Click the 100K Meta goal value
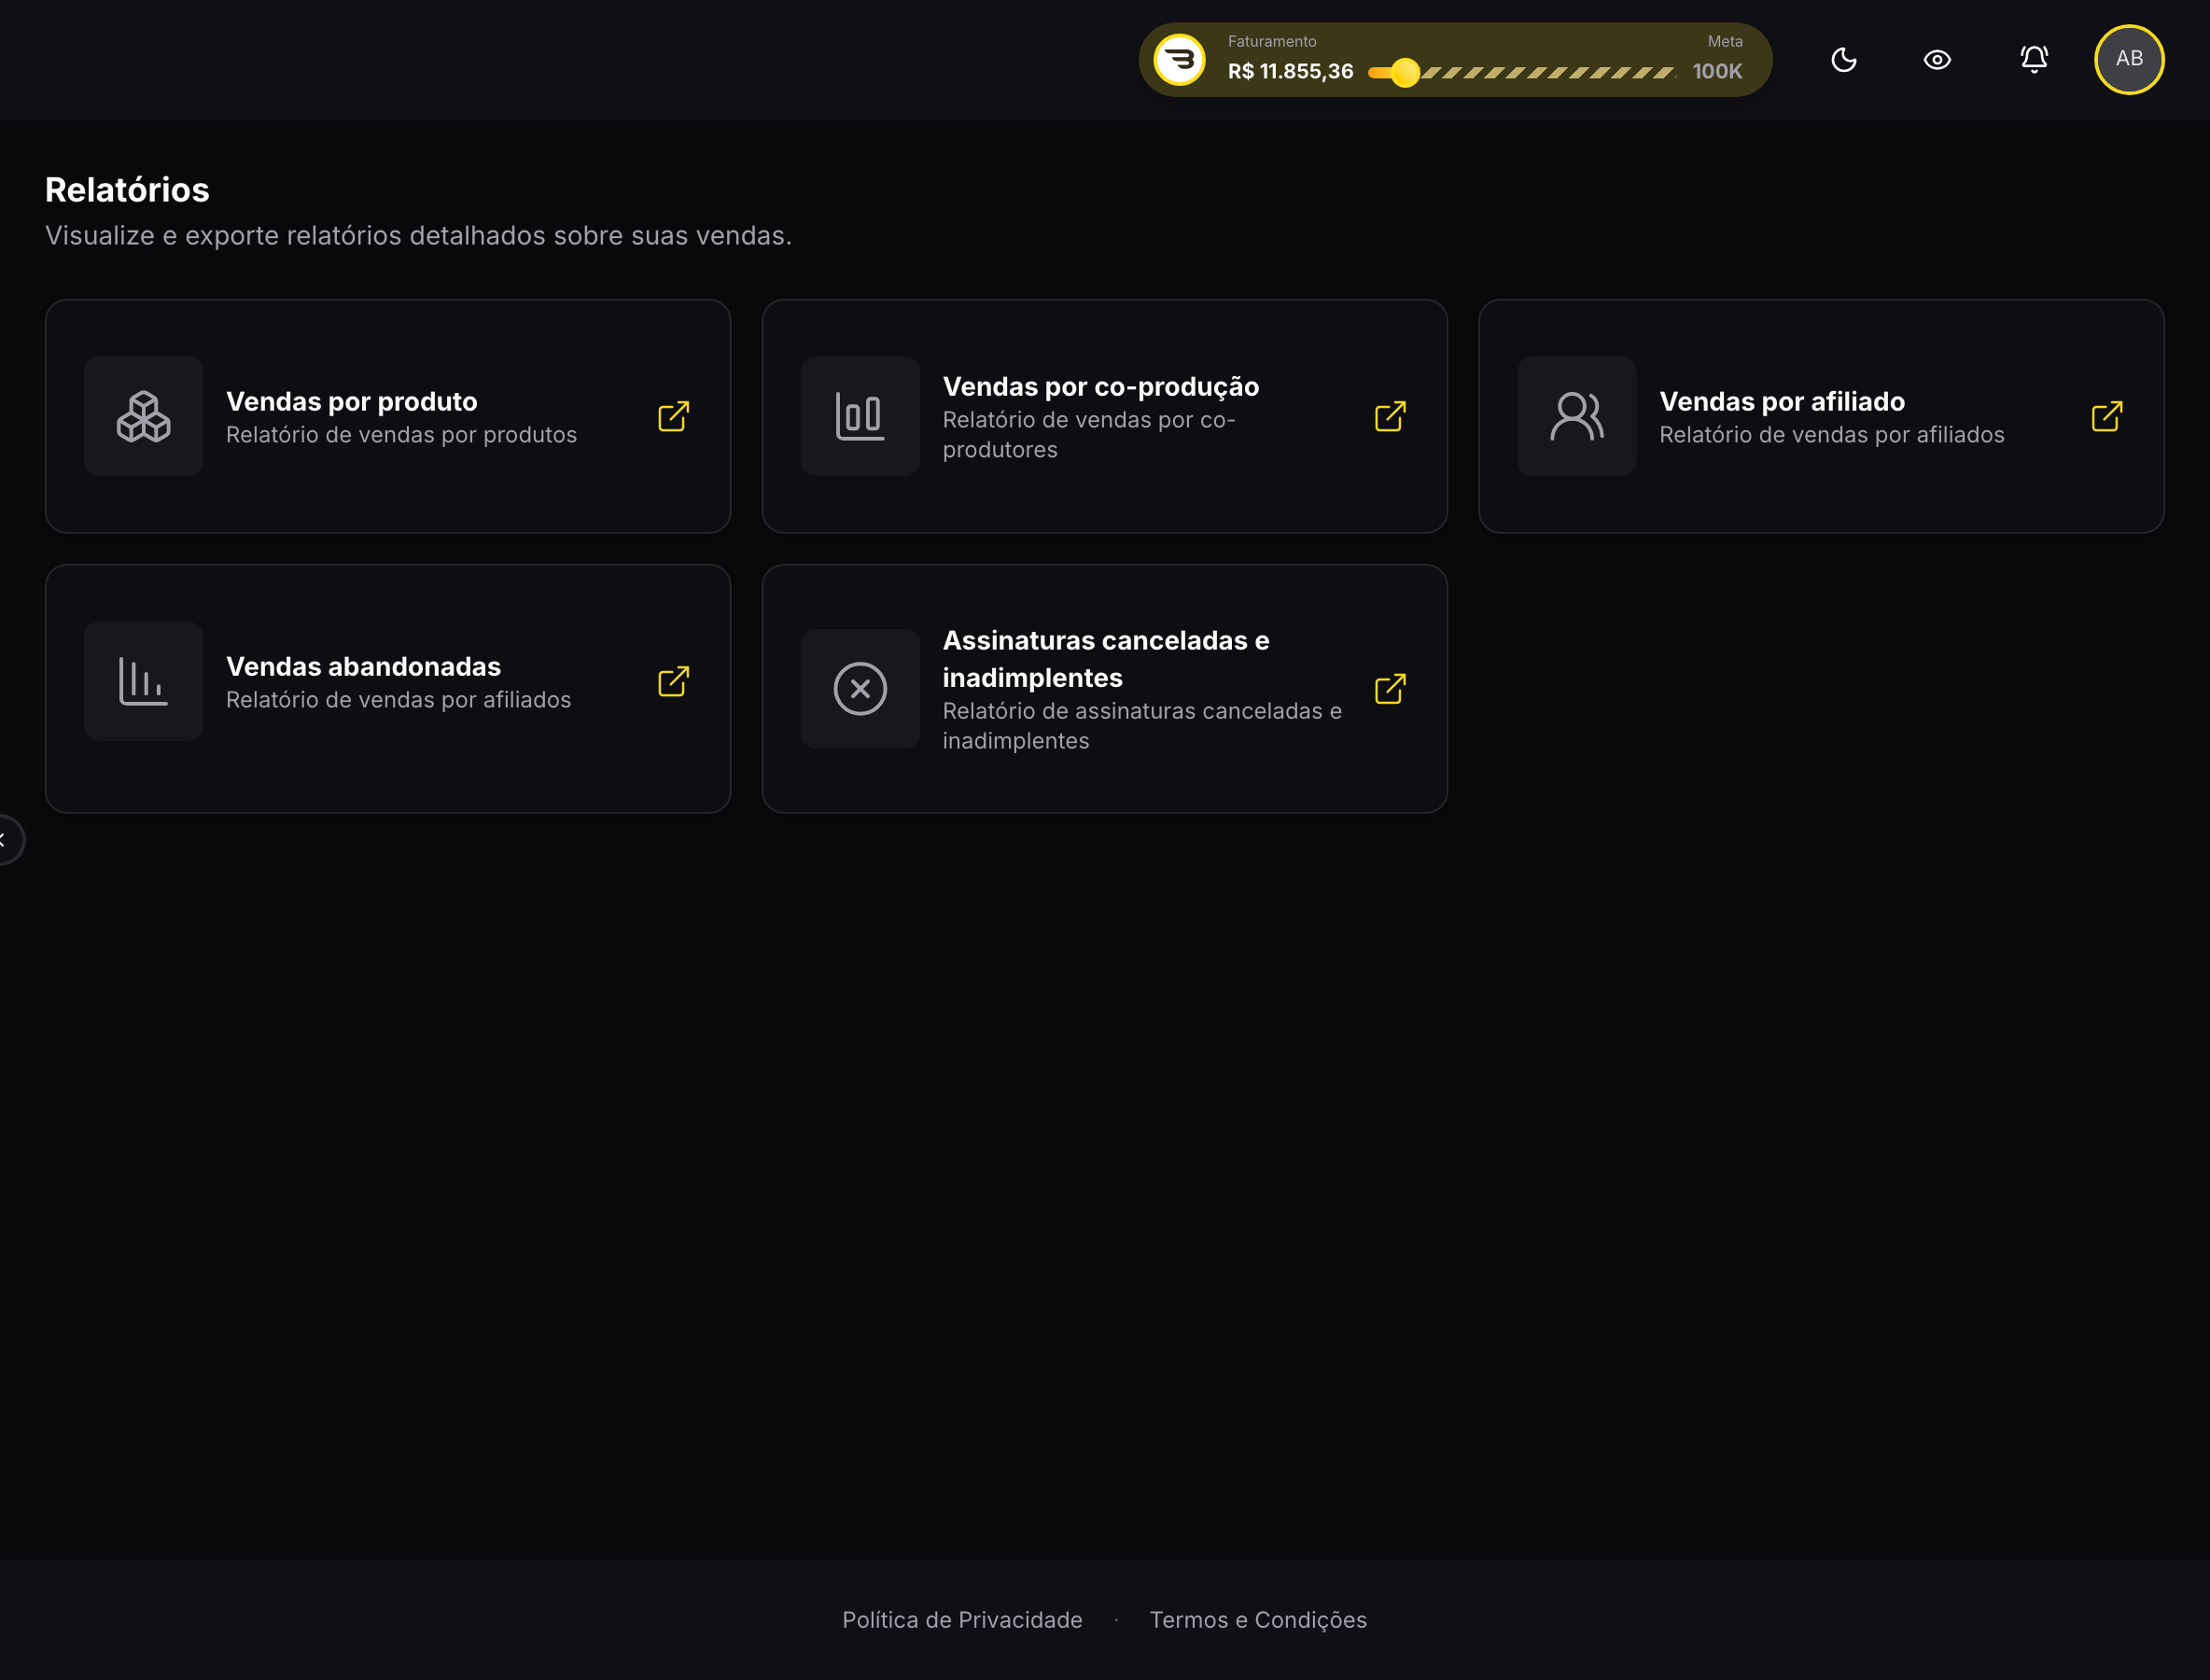The height and width of the screenshot is (1680, 2210). click(x=1717, y=72)
